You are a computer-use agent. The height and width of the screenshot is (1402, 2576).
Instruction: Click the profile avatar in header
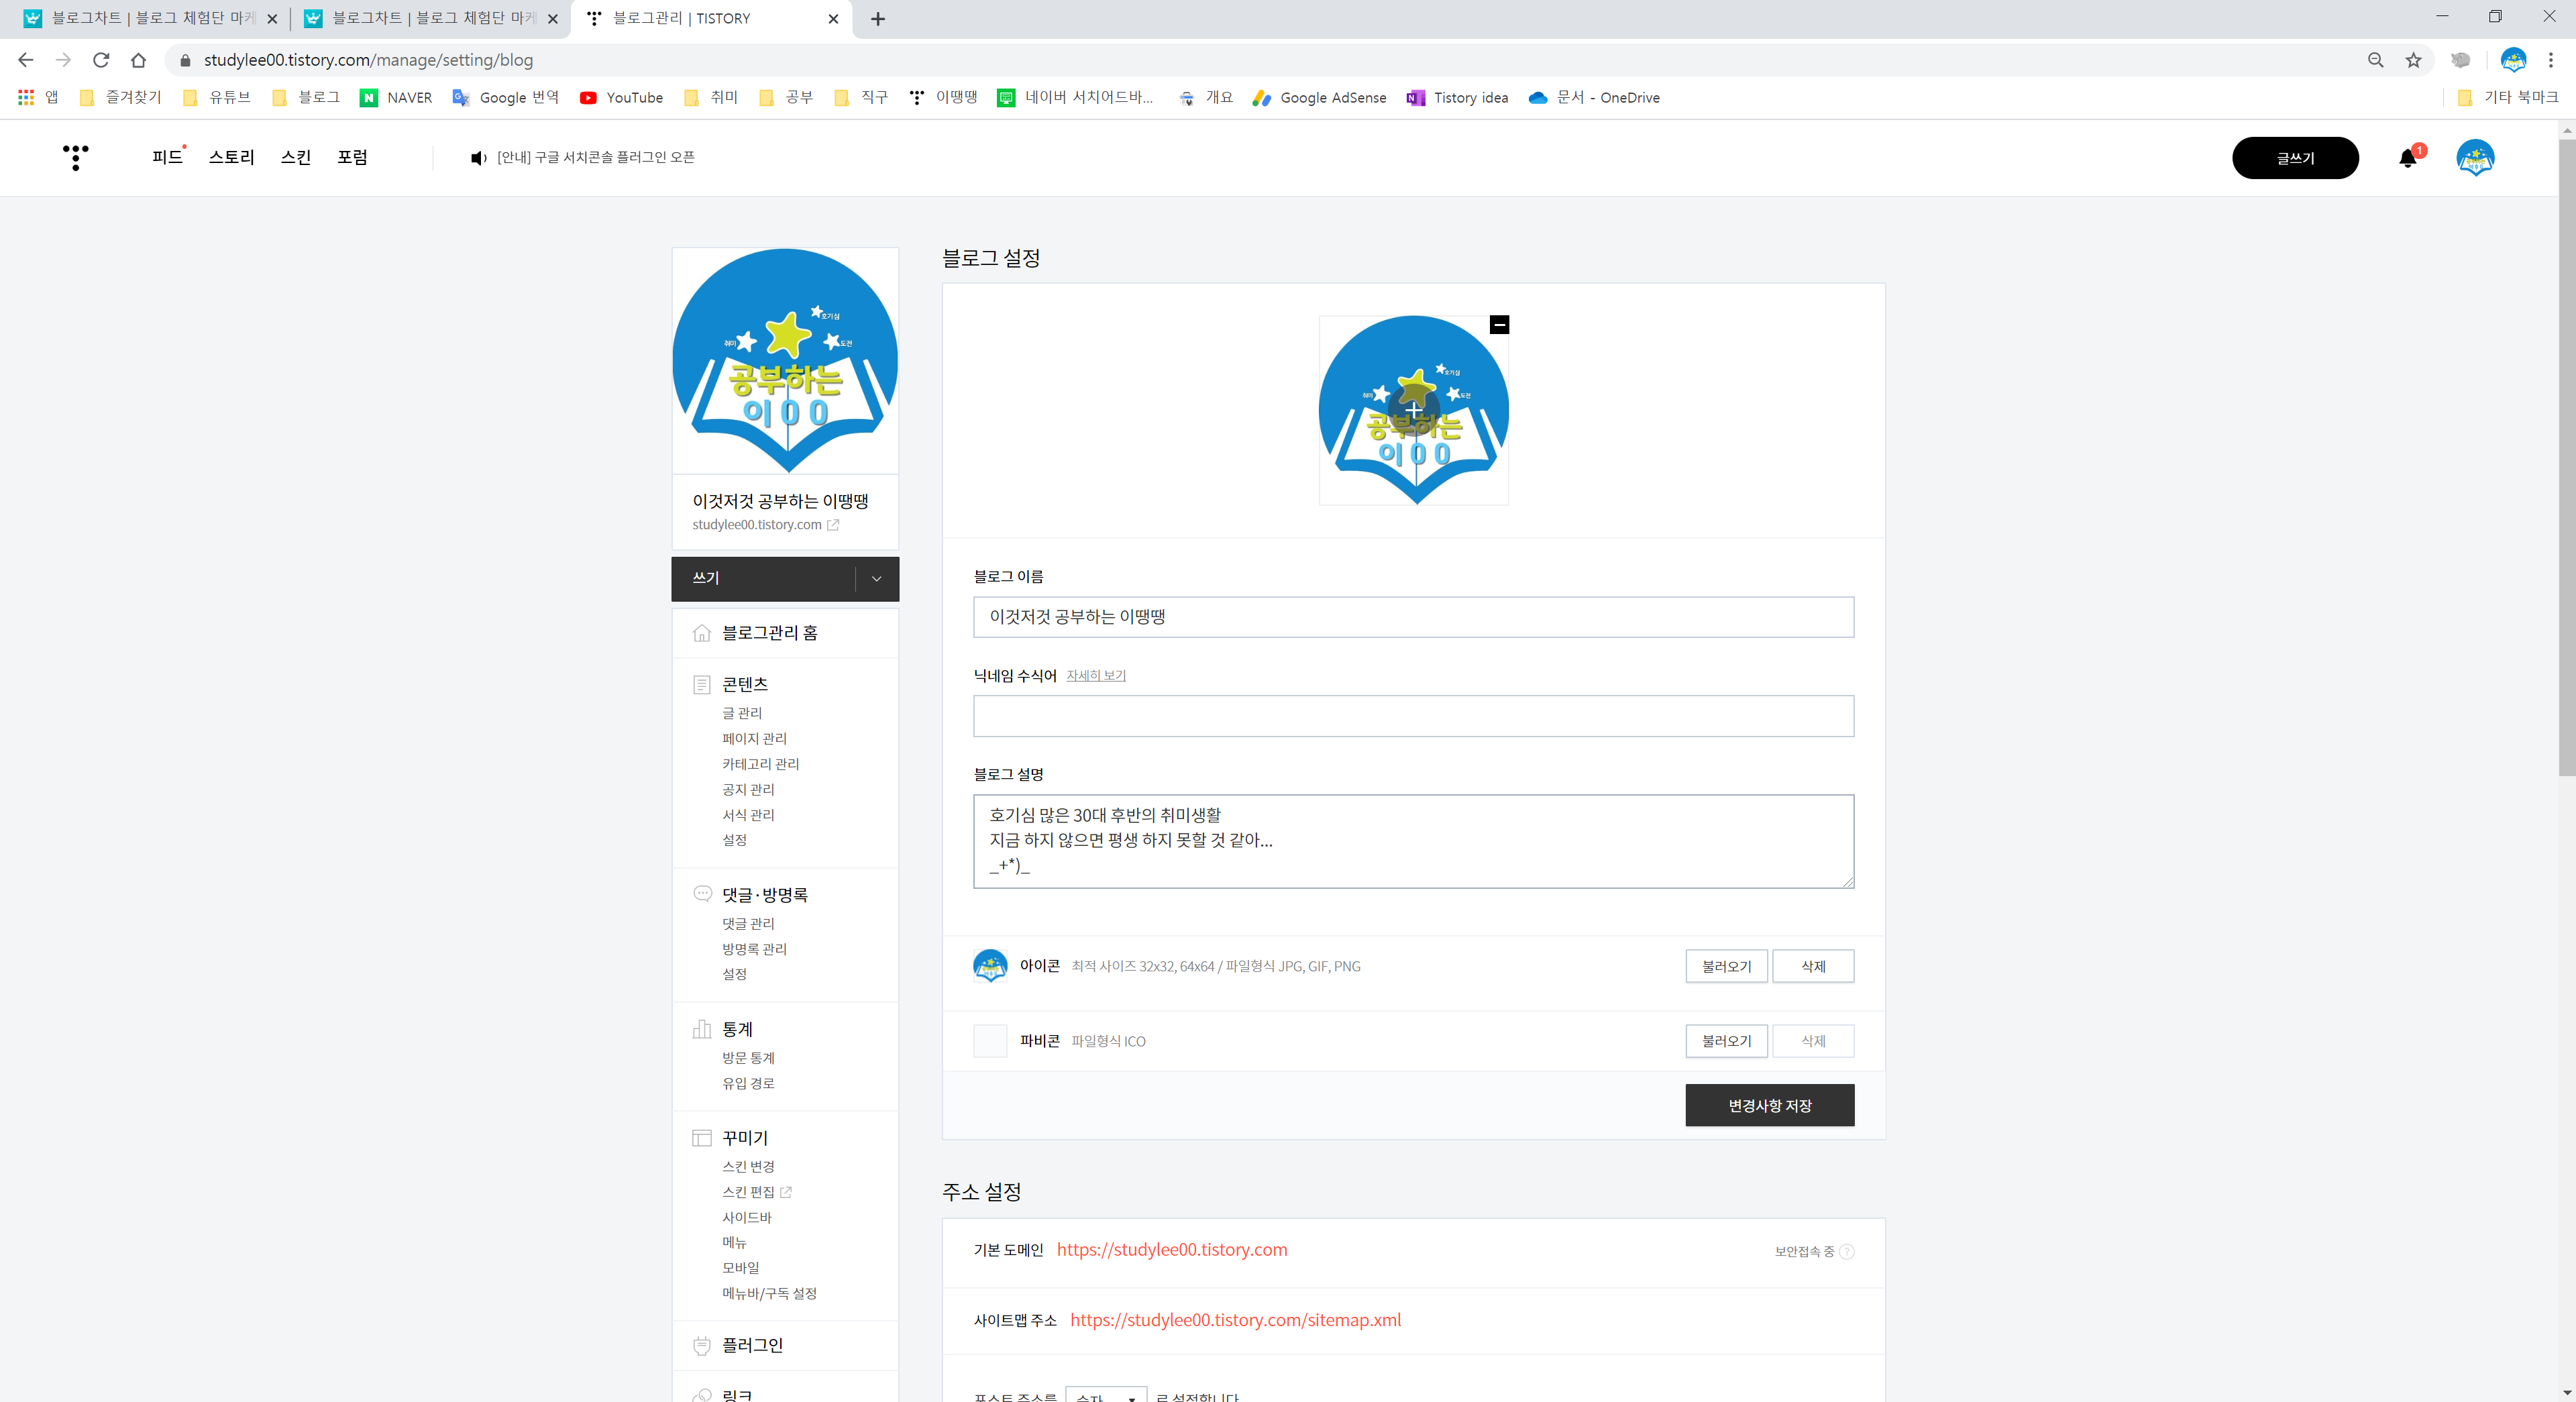(2475, 158)
